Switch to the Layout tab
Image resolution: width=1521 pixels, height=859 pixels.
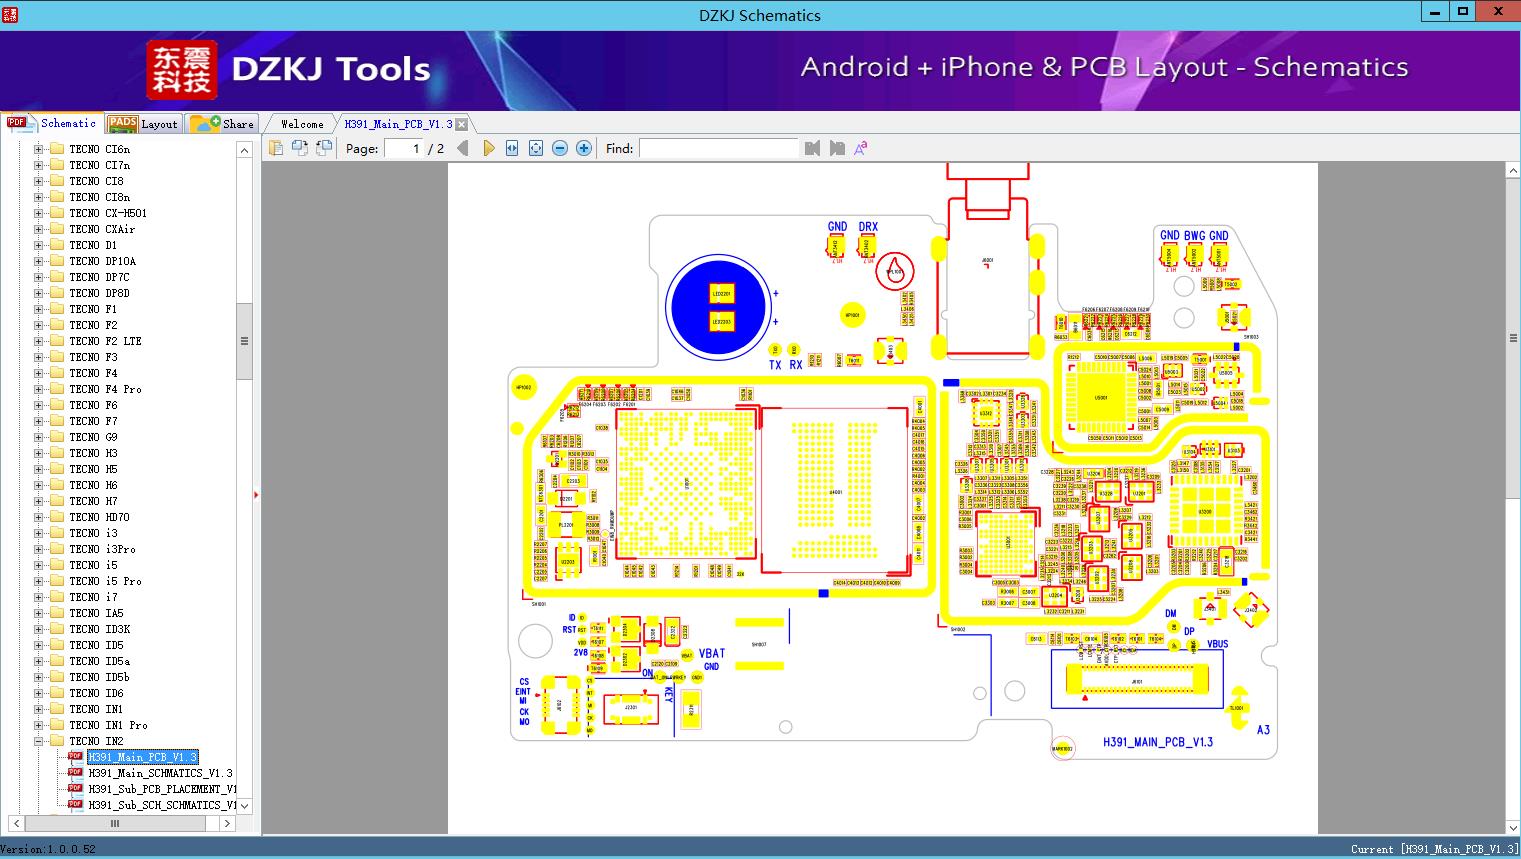coord(143,124)
